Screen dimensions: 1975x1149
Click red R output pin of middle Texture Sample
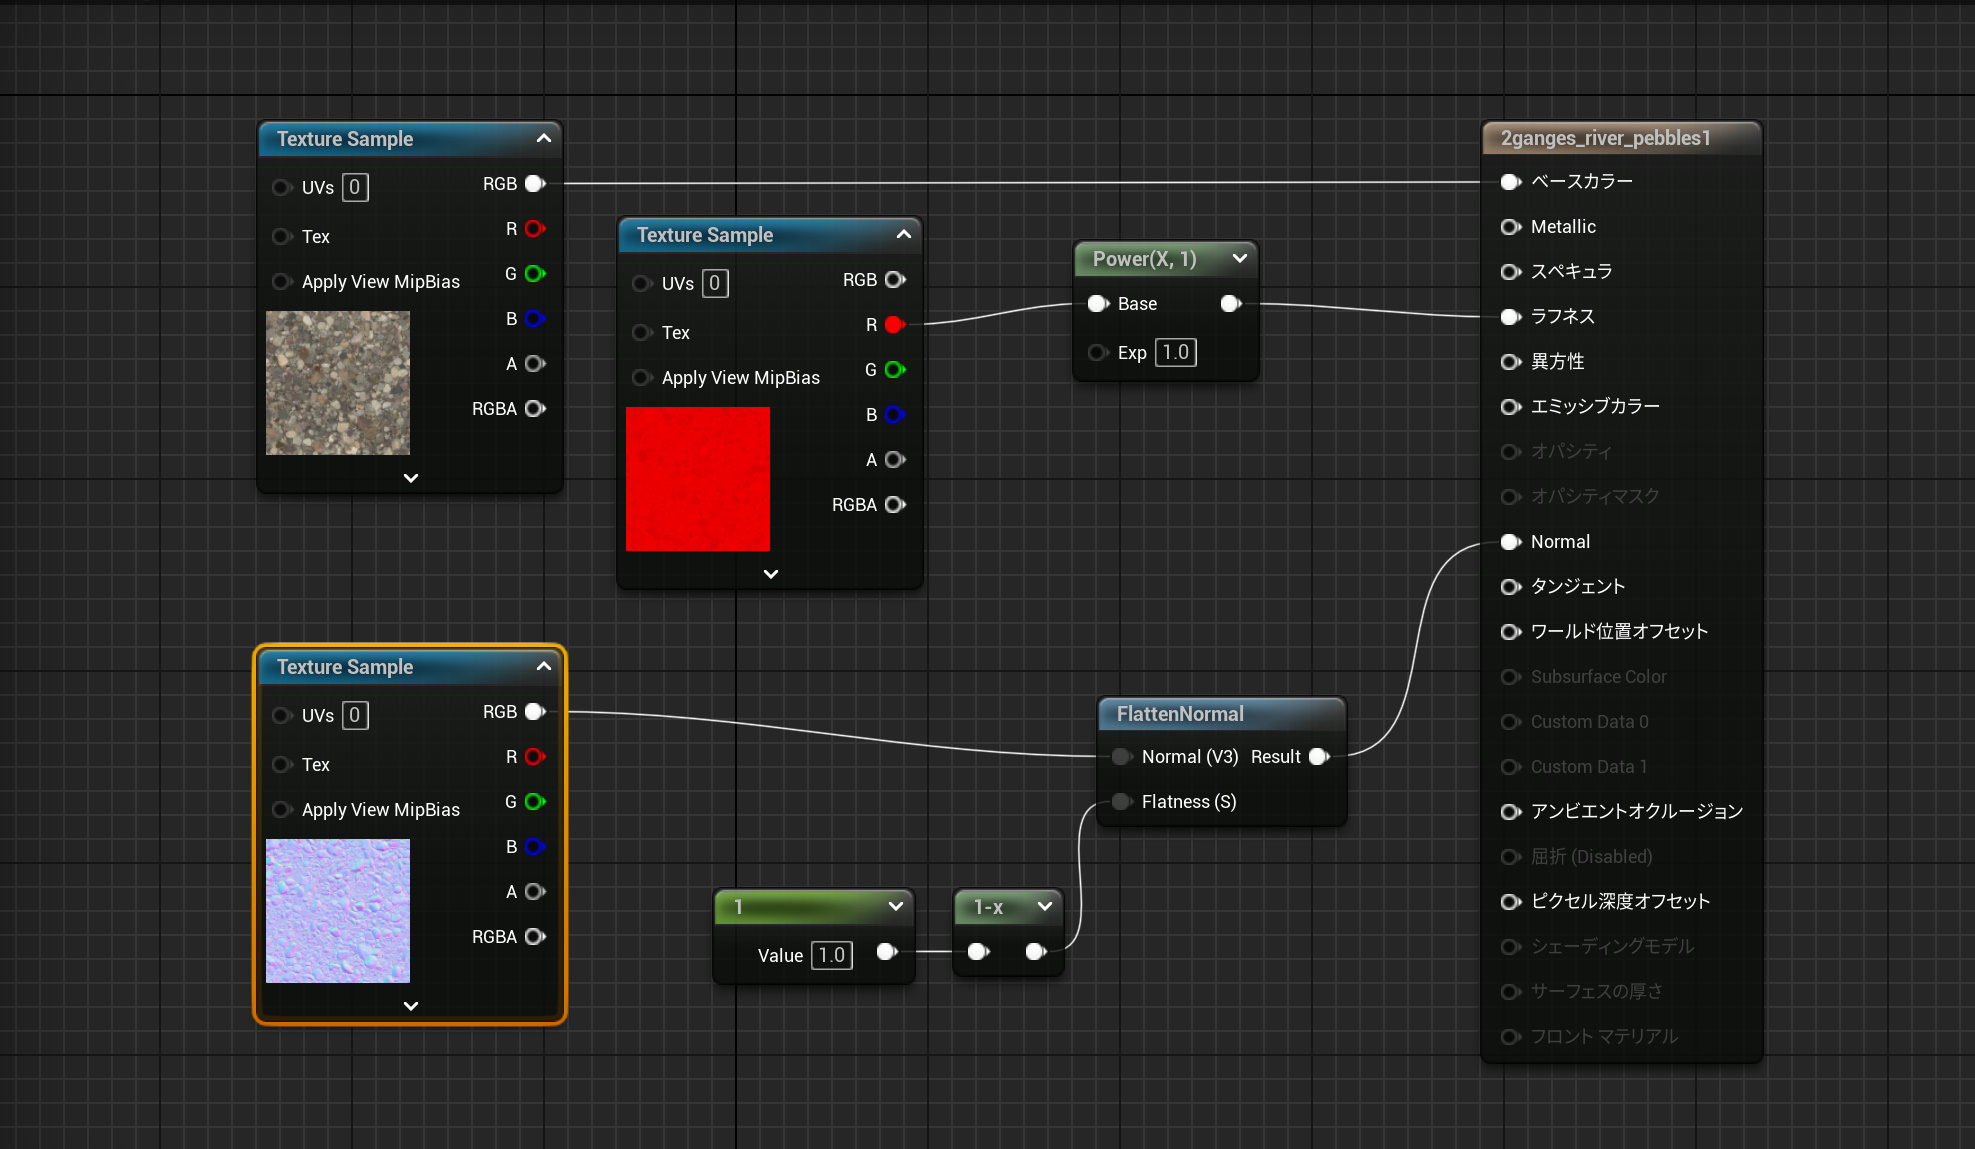pyautogui.click(x=895, y=325)
